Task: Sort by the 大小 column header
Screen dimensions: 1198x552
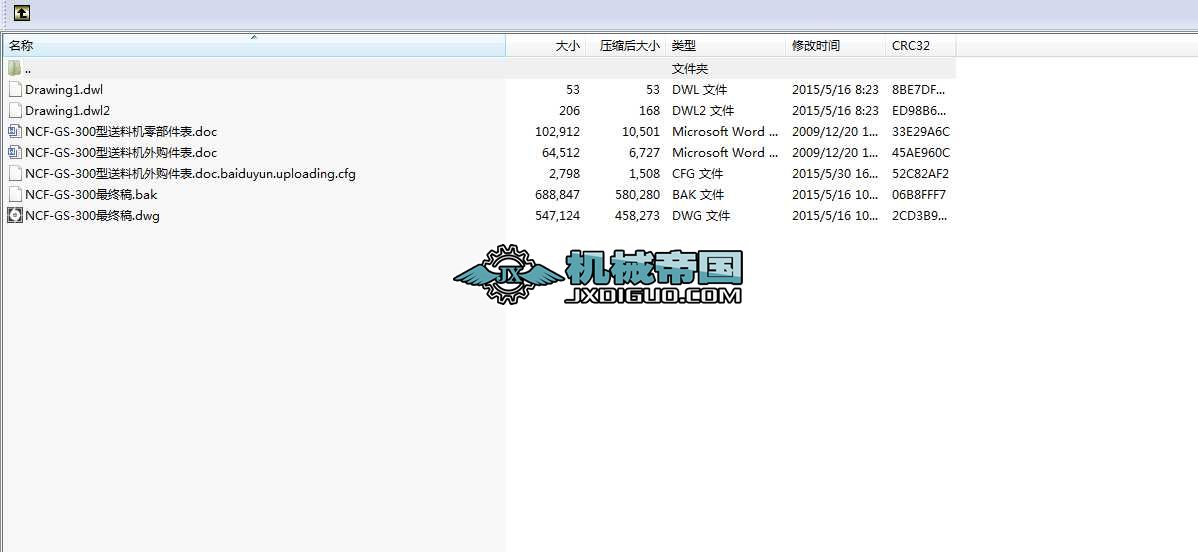Action: tap(546, 46)
